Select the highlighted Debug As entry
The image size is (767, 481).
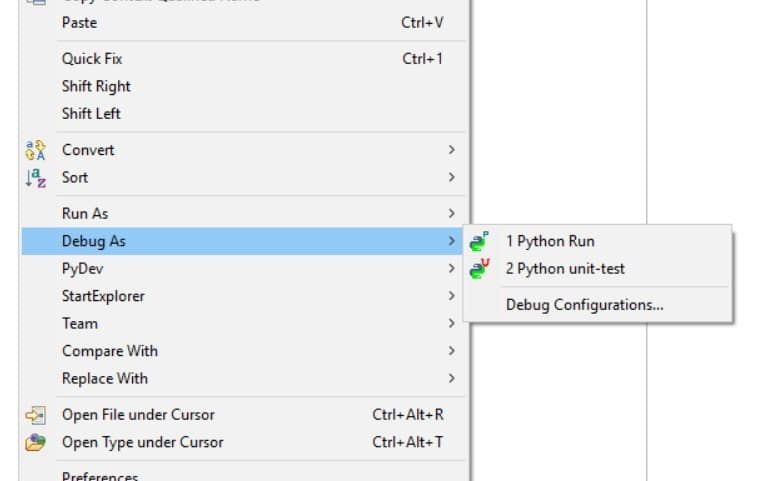tap(243, 241)
